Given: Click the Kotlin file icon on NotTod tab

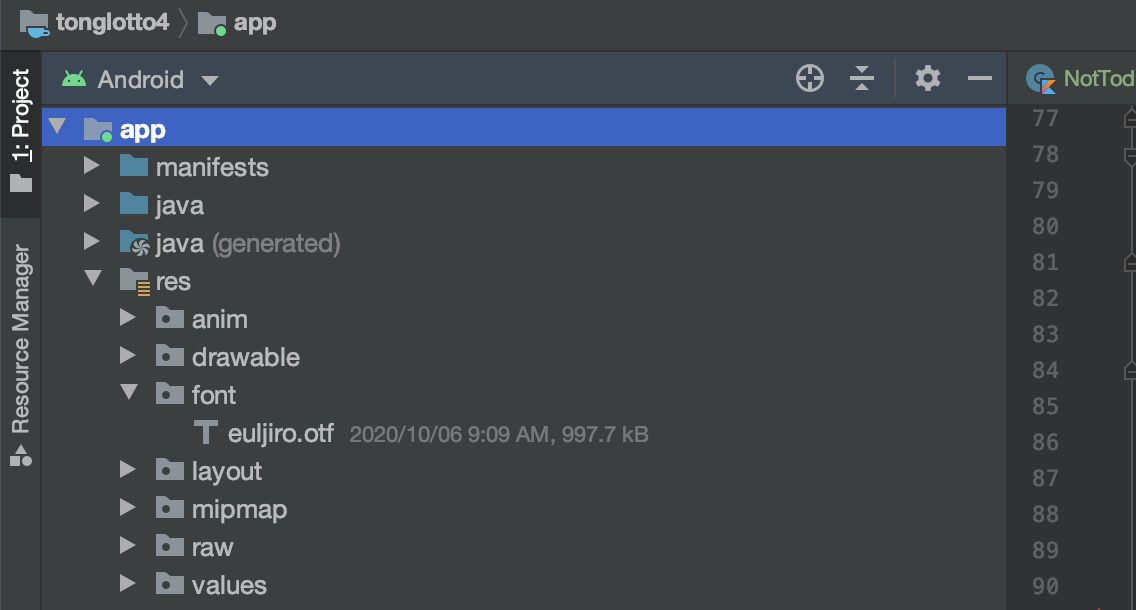Looking at the screenshot, I should (1041, 79).
